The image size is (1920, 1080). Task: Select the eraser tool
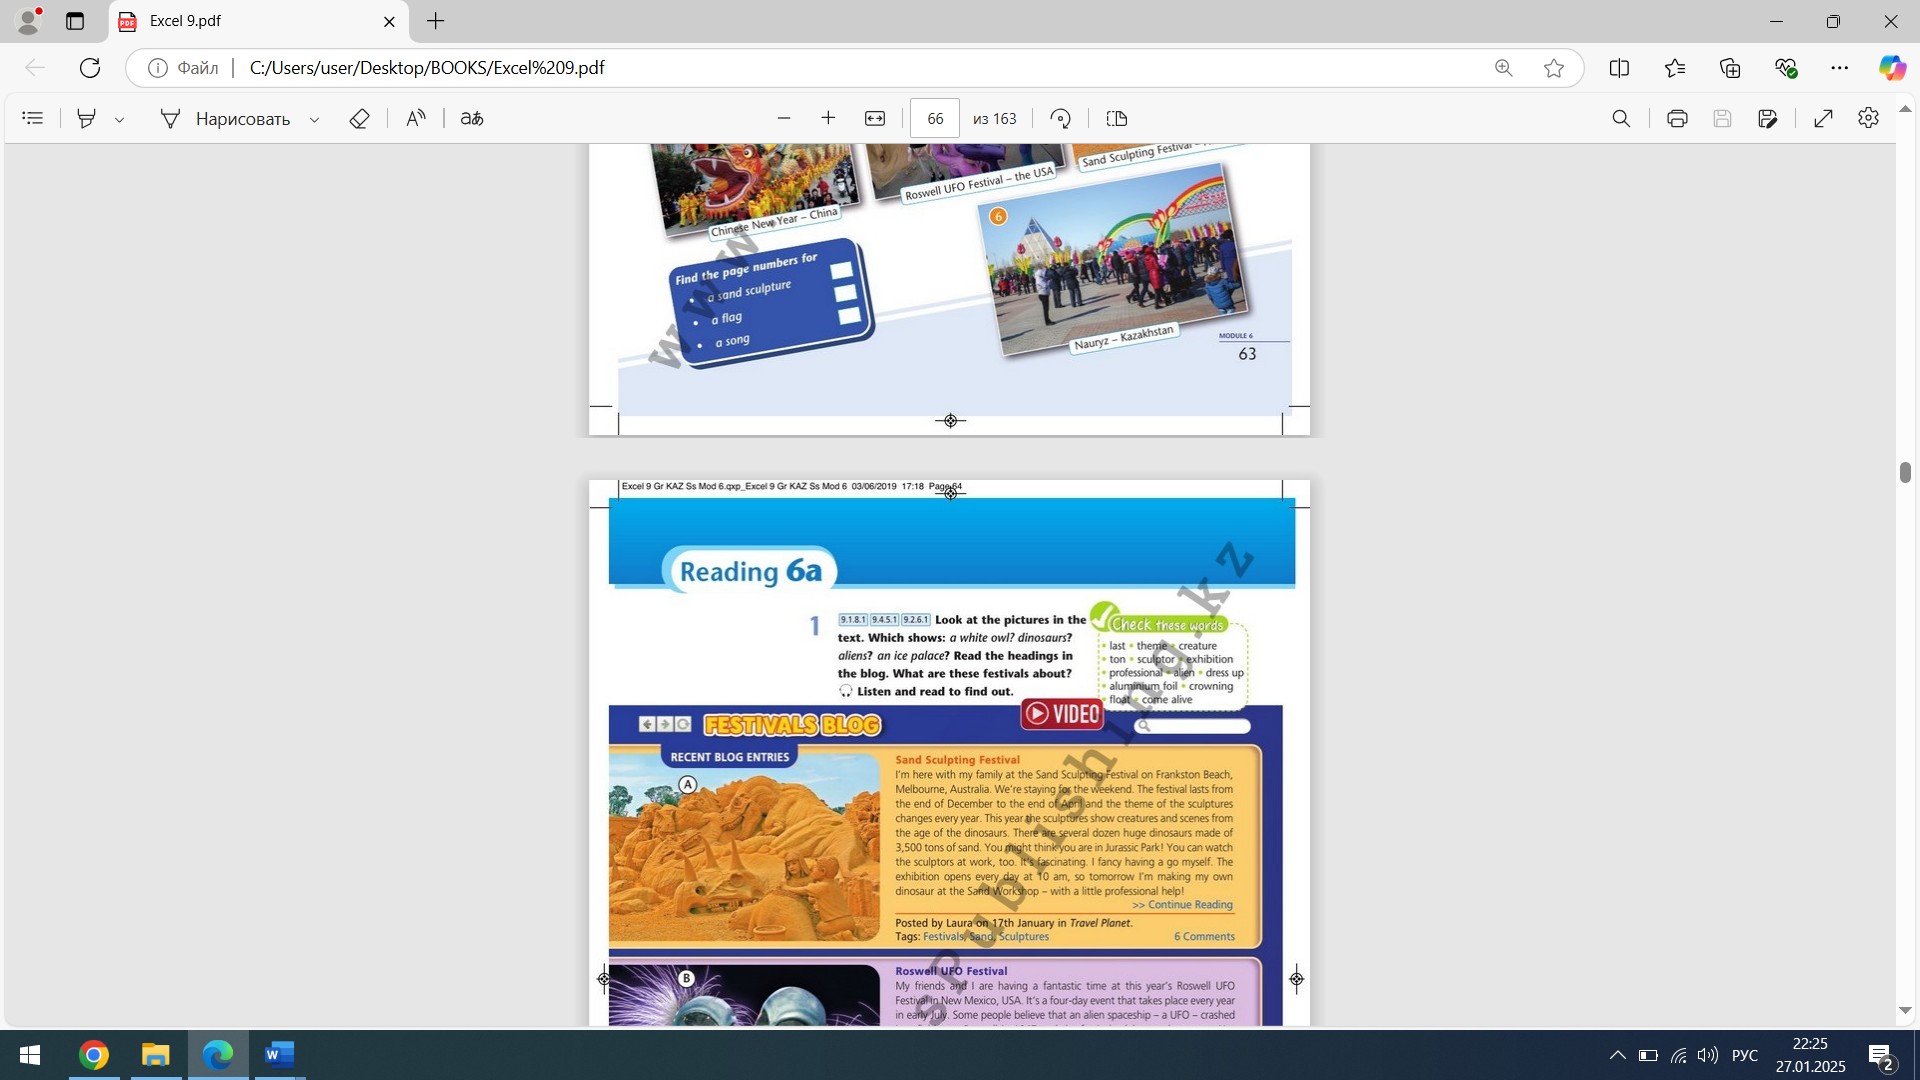tap(359, 118)
